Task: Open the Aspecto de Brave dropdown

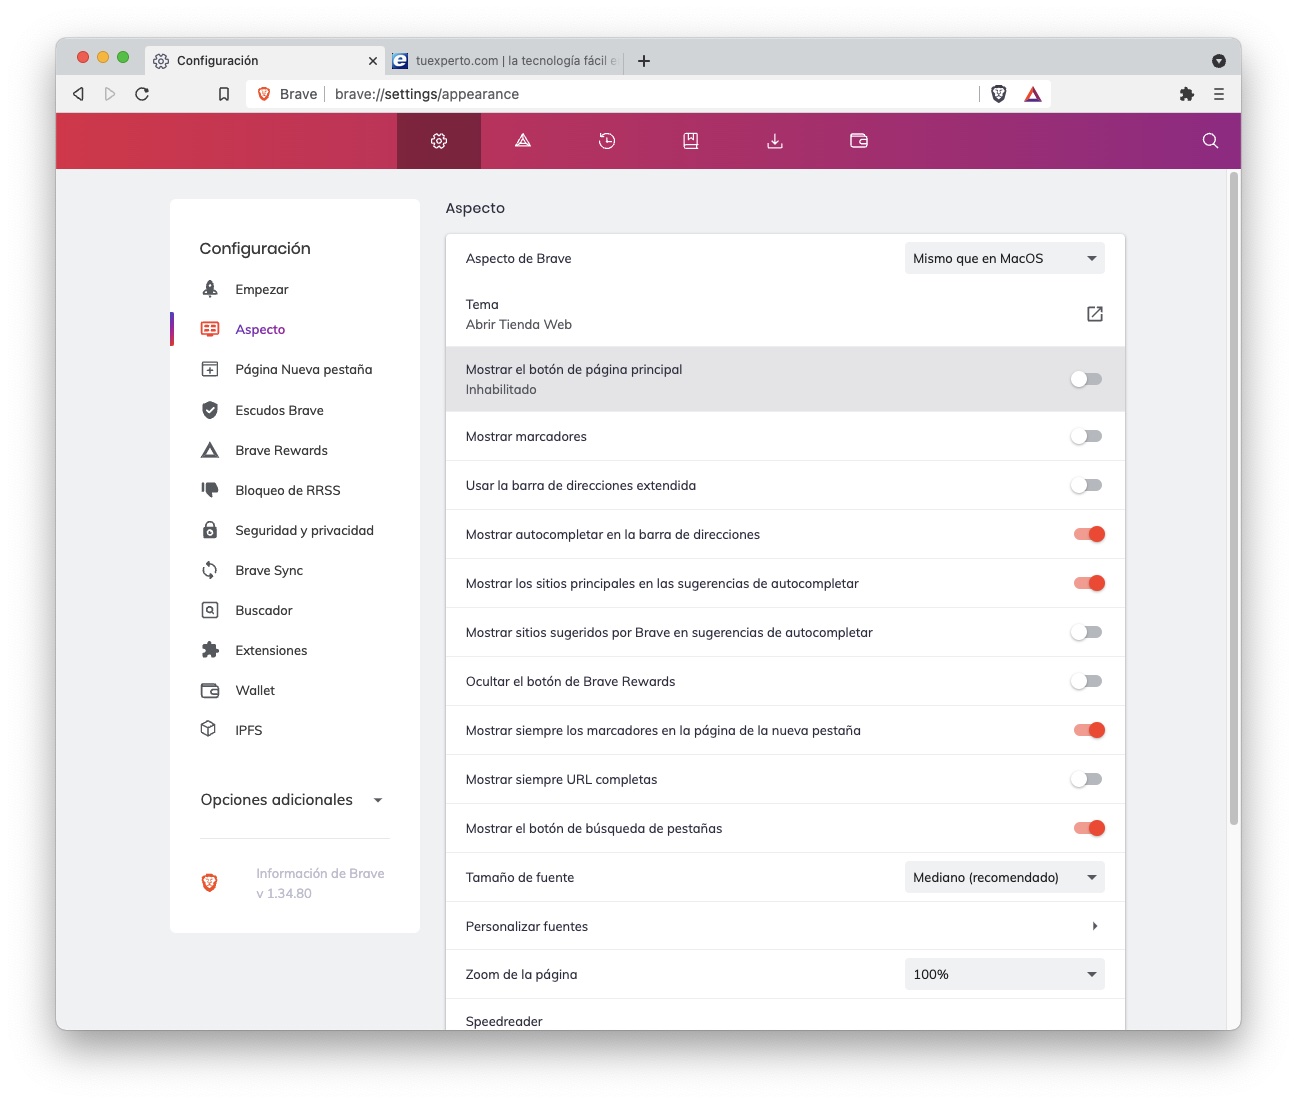Action: [x=1004, y=258]
